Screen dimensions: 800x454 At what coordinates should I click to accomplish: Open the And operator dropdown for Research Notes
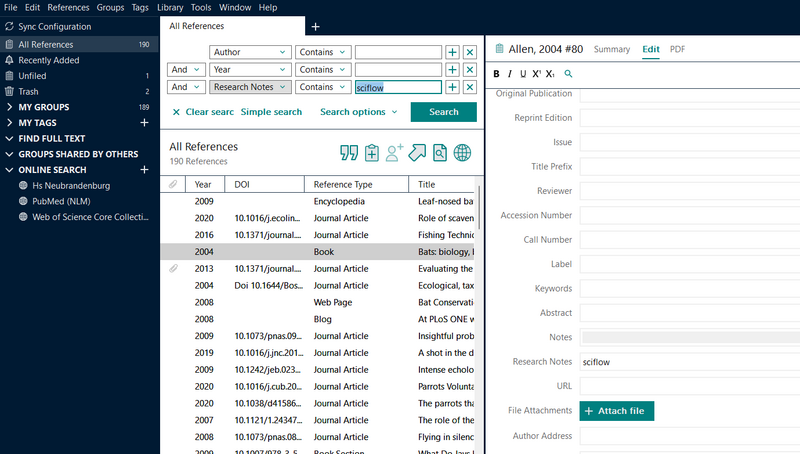(x=186, y=87)
